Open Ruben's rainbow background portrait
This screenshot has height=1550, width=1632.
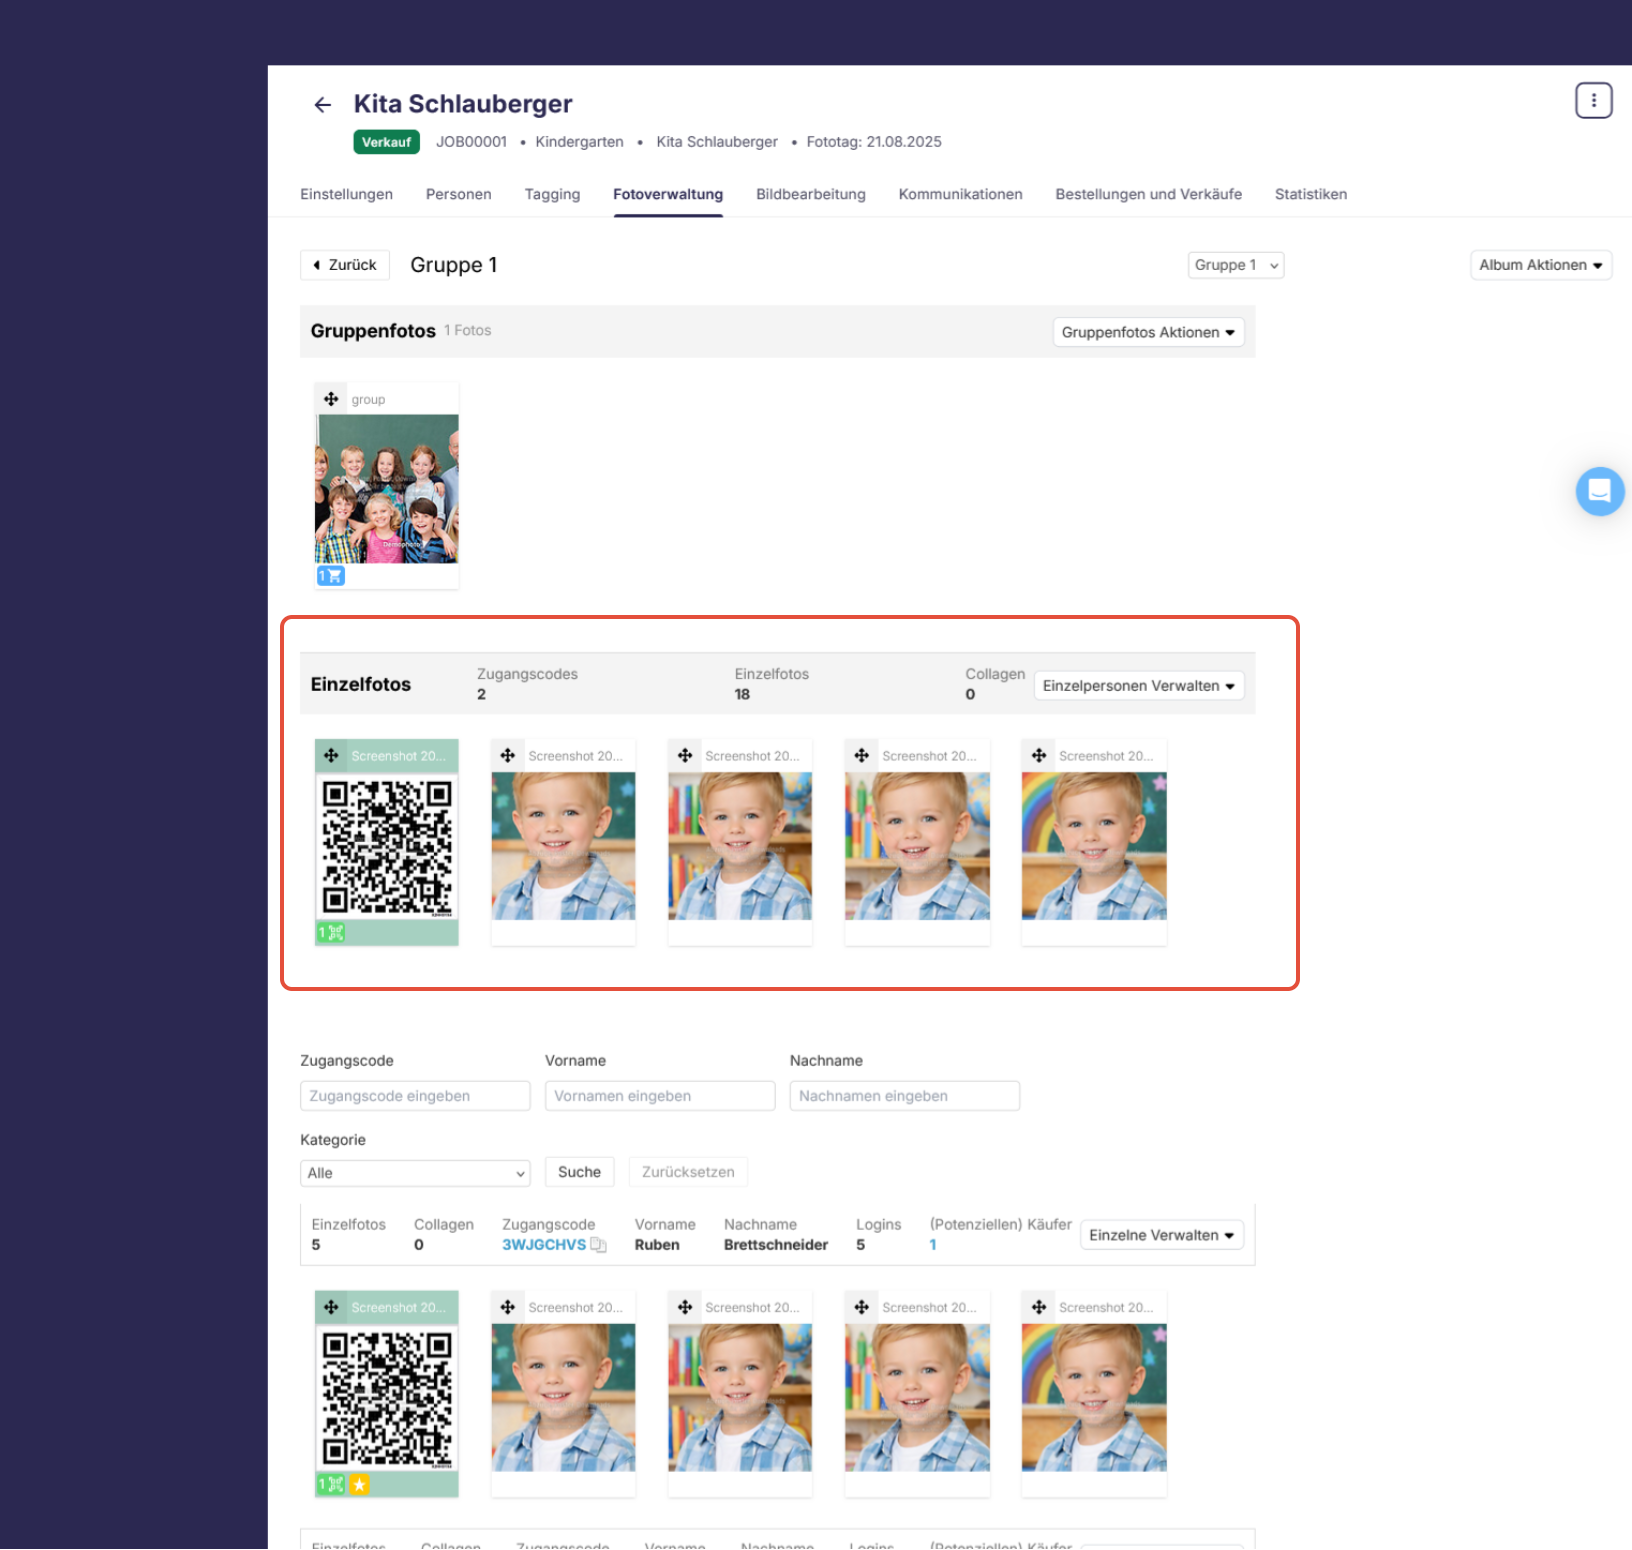(x=1094, y=1397)
